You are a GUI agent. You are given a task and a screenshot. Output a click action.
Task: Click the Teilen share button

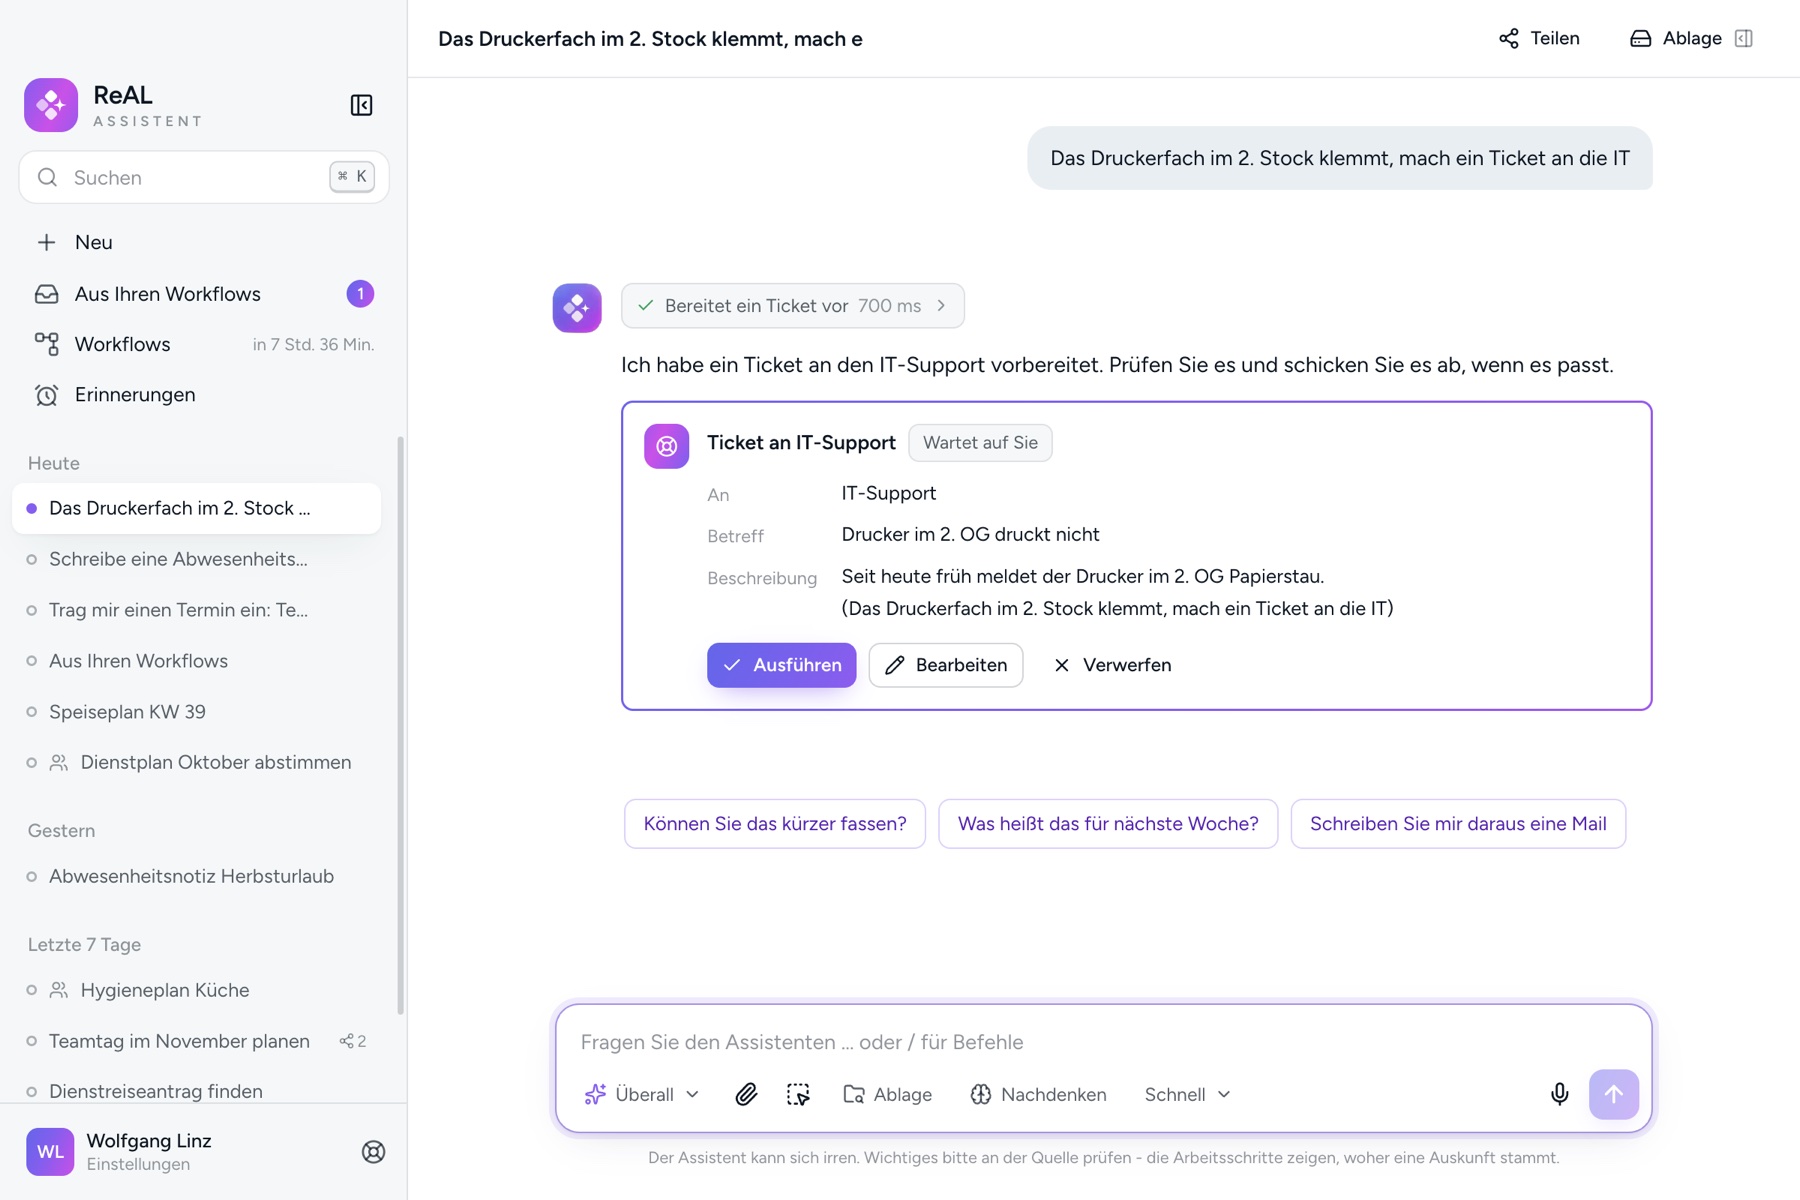pos(1539,38)
